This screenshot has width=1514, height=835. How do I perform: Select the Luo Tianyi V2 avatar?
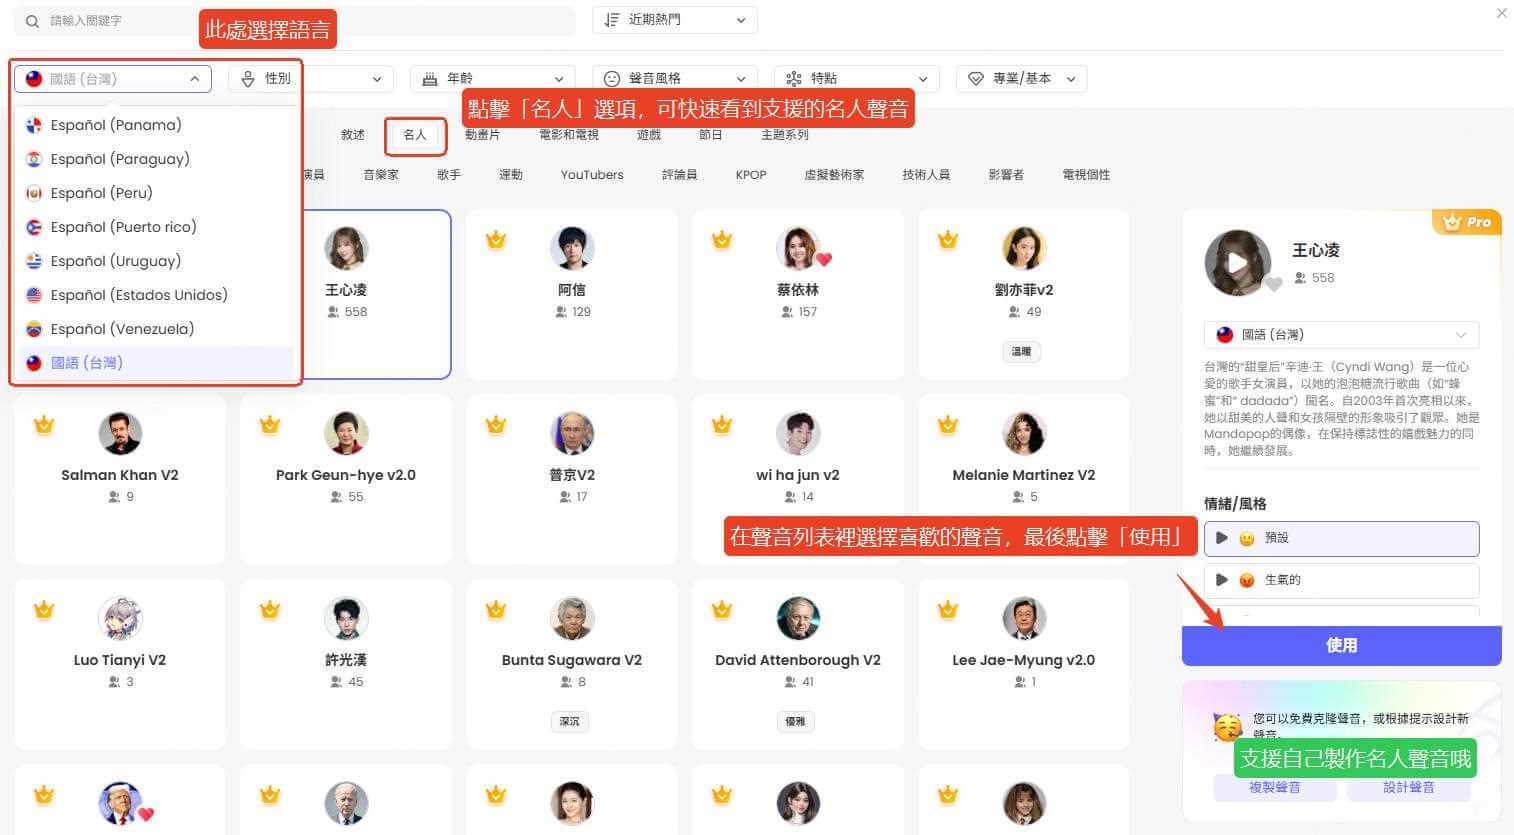120,619
